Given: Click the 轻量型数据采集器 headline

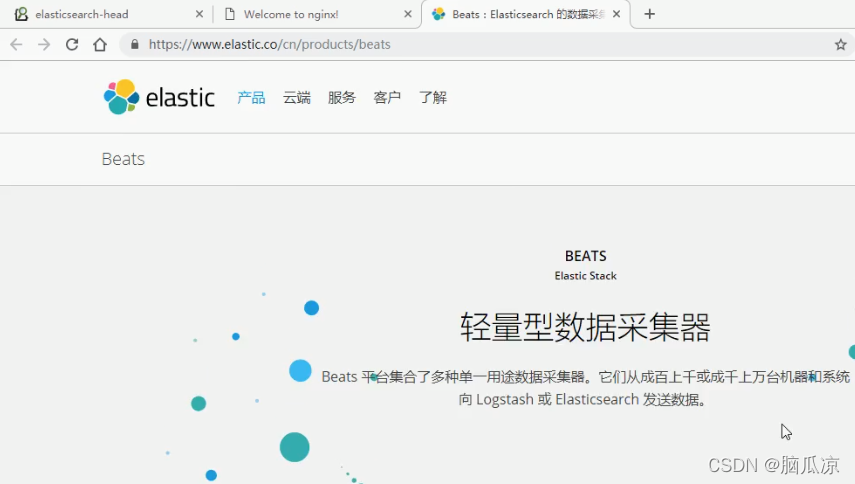Looking at the screenshot, I should click(586, 327).
